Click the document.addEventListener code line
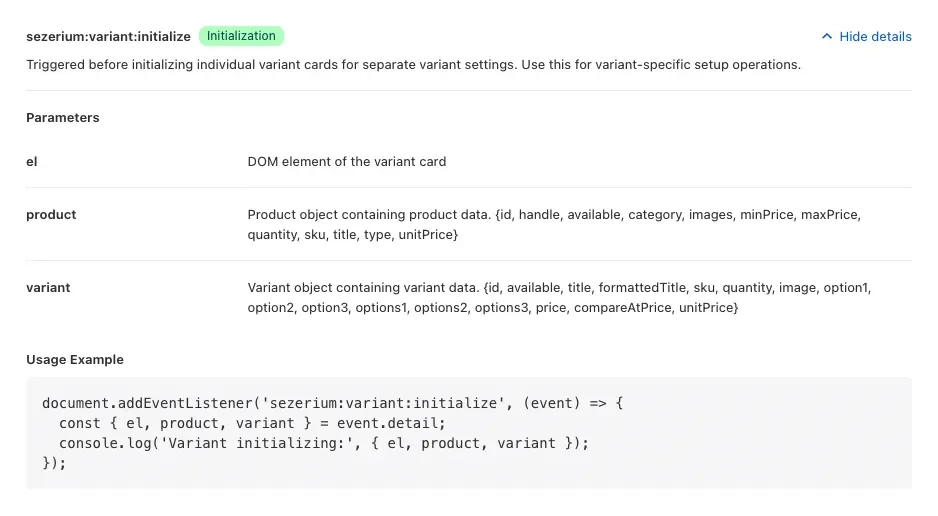The width and height of the screenshot is (938, 516). coord(333,403)
